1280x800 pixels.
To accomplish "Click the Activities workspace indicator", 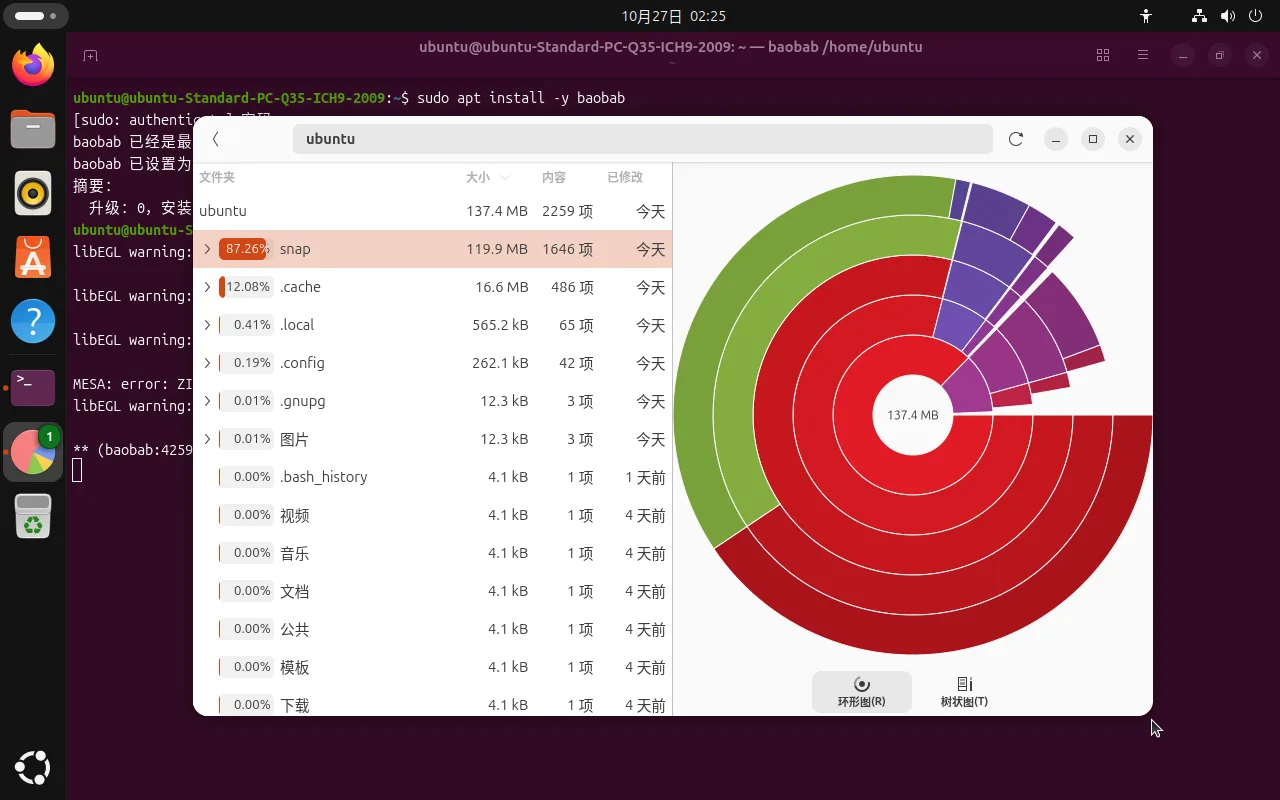I will (x=37, y=16).
